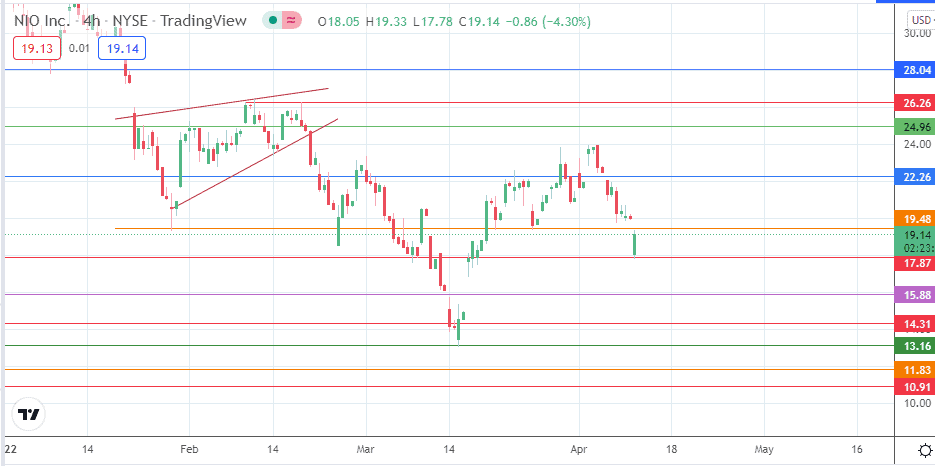The height and width of the screenshot is (466, 935).
Task: Click the Mar date axis label
Action: click(x=366, y=448)
